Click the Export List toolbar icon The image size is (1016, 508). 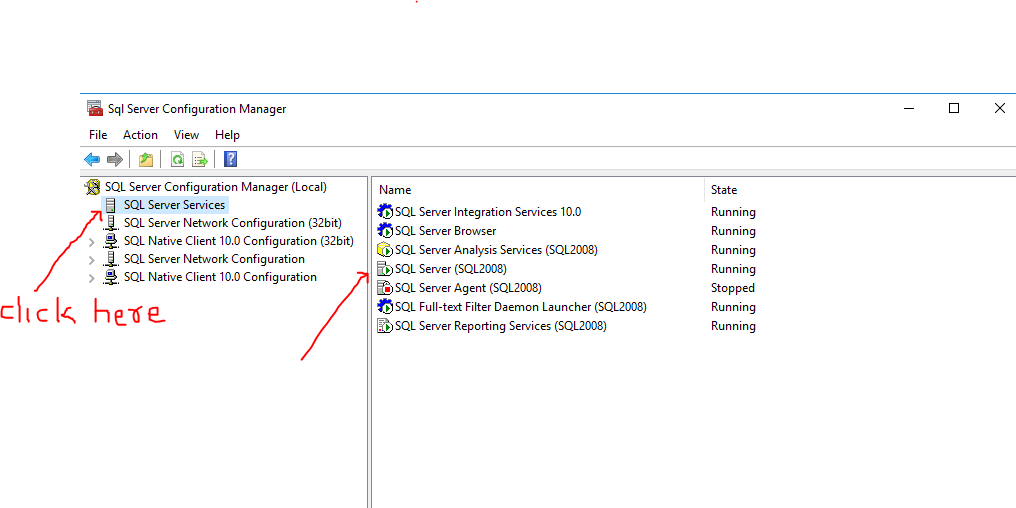click(200, 159)
